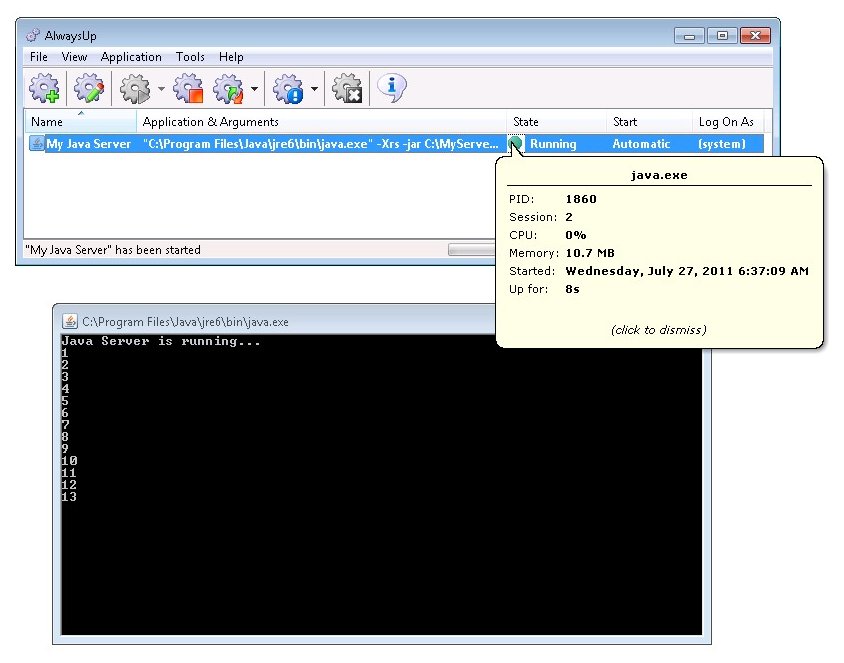Open the dropdown arrow beside the Restart gear
The width and height of the screenshot is (844, 663).
tap(254, 88)
